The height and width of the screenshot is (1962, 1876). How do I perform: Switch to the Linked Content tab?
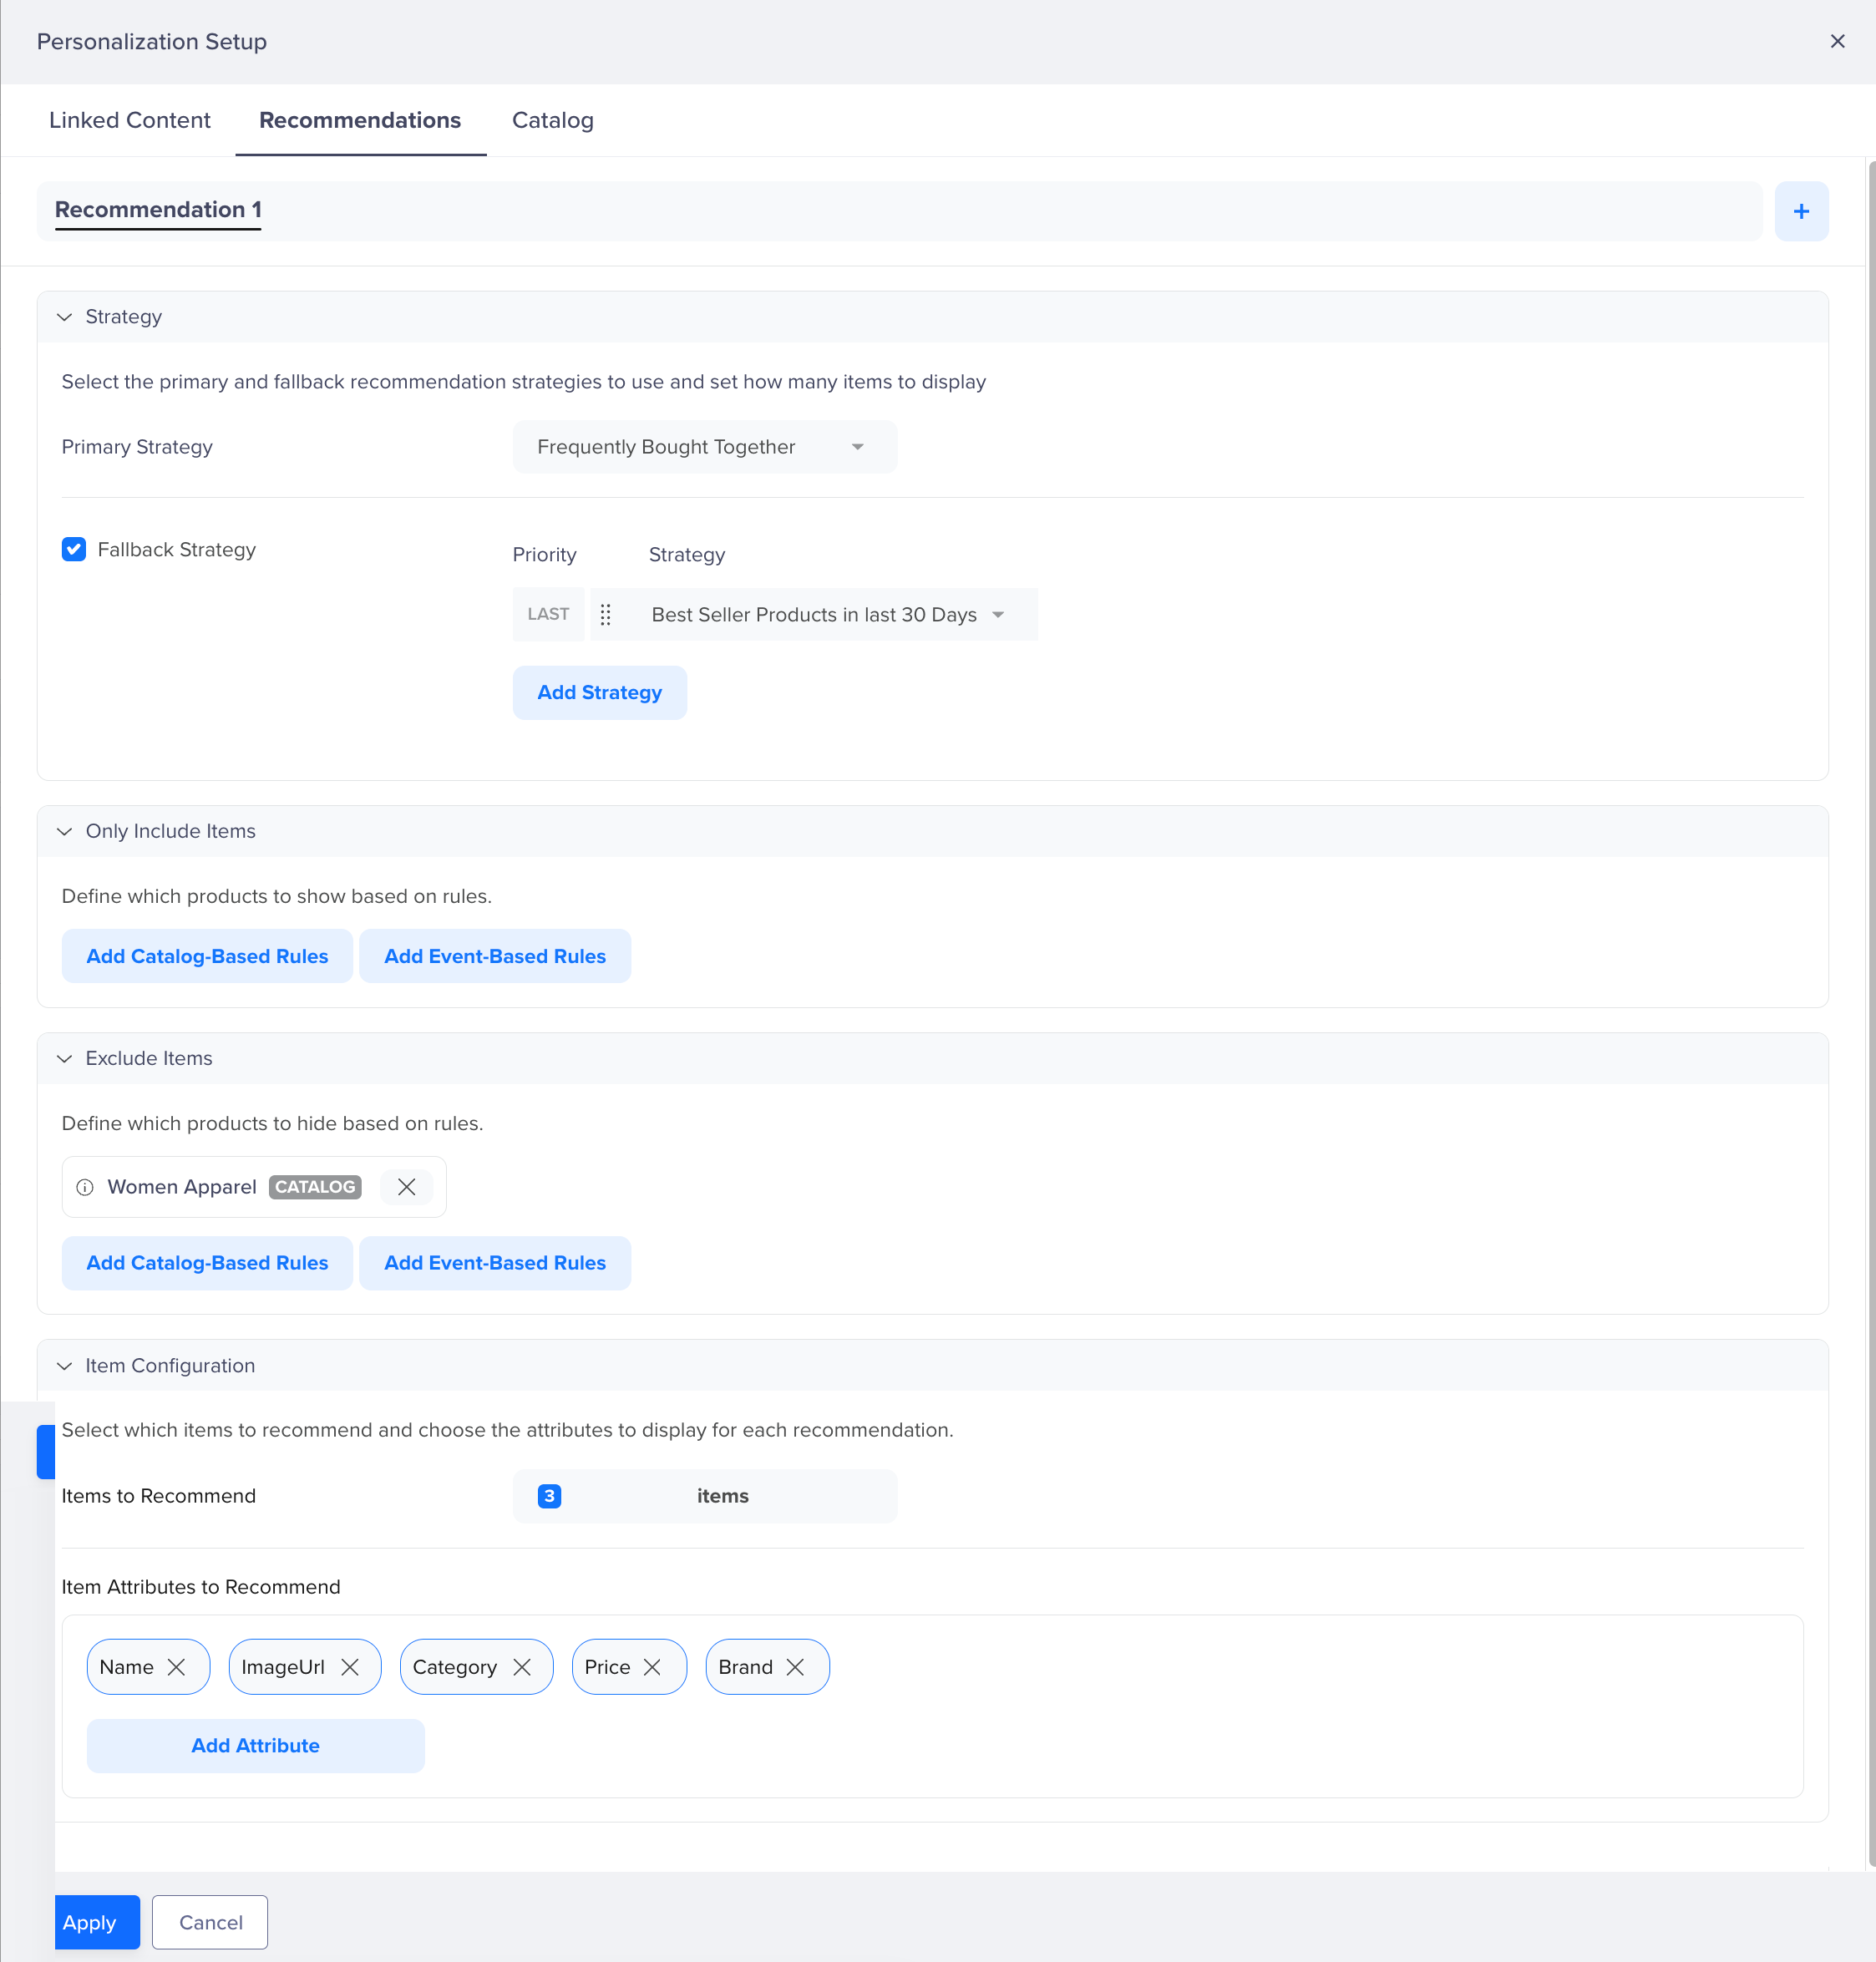130,120
